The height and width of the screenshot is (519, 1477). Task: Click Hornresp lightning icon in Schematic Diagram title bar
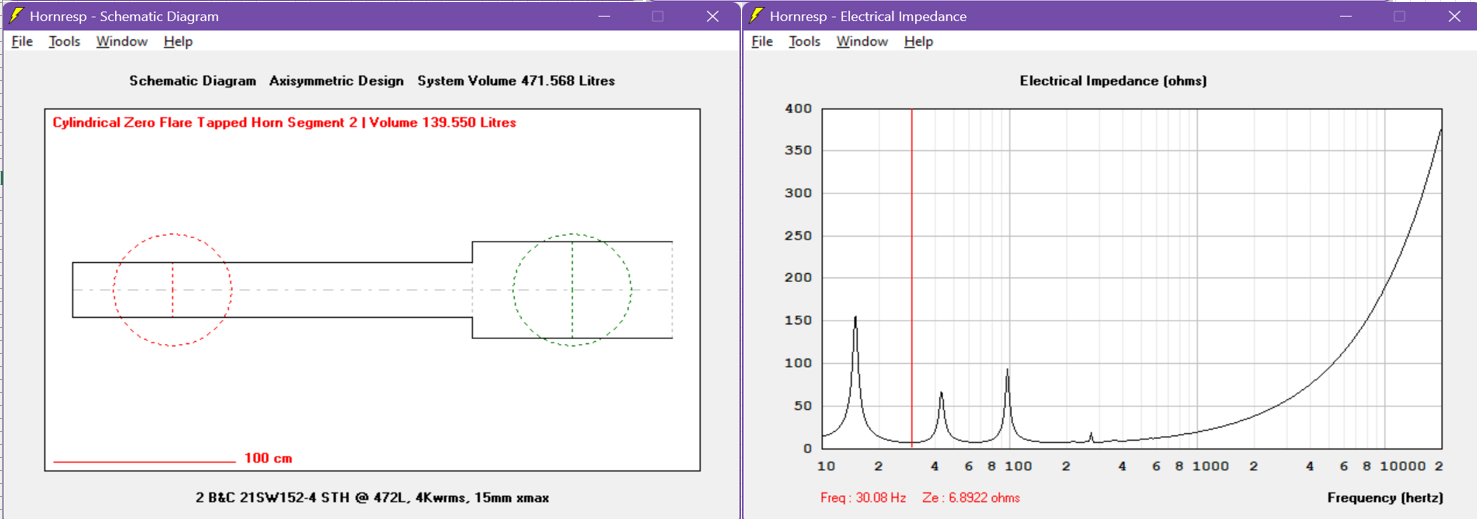pos(16,16)
